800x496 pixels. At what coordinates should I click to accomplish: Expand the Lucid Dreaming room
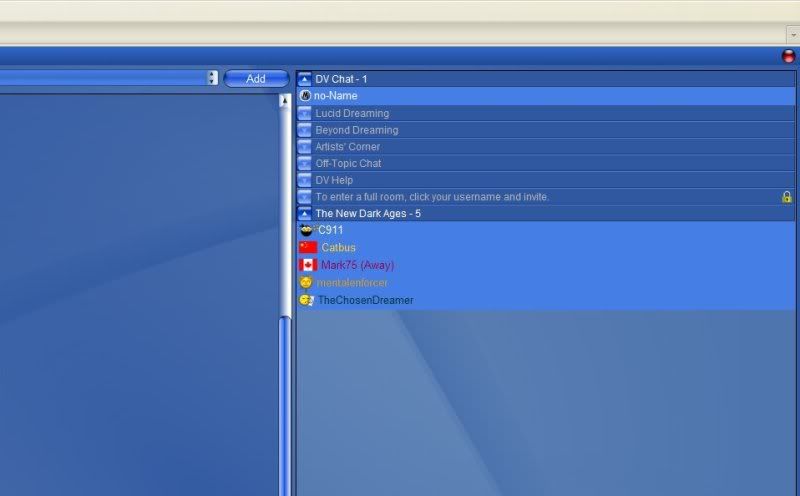pyautogui.click(x=305, y=113)
